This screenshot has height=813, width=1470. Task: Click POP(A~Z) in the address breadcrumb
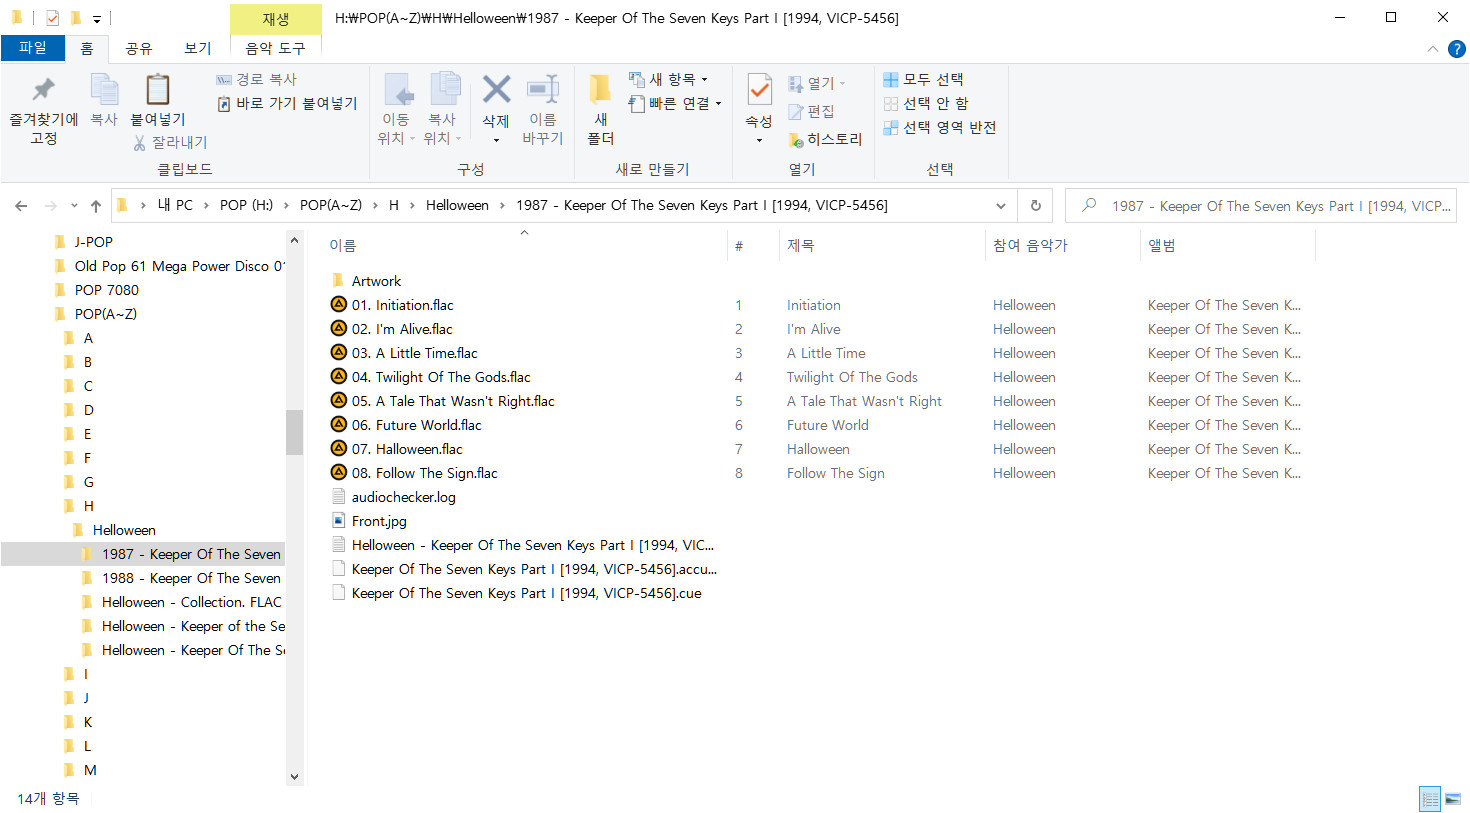click(x=331, y=205)
